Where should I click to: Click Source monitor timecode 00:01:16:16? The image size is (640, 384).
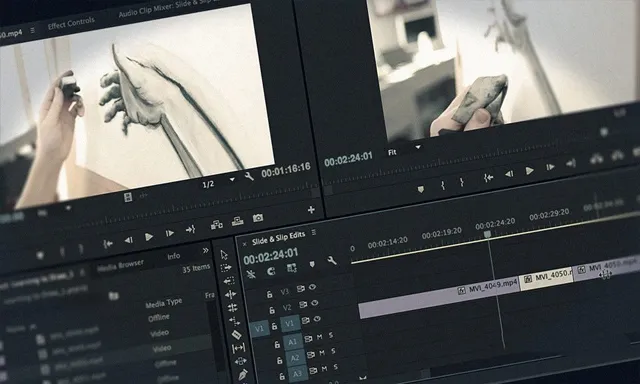(286, 170)
